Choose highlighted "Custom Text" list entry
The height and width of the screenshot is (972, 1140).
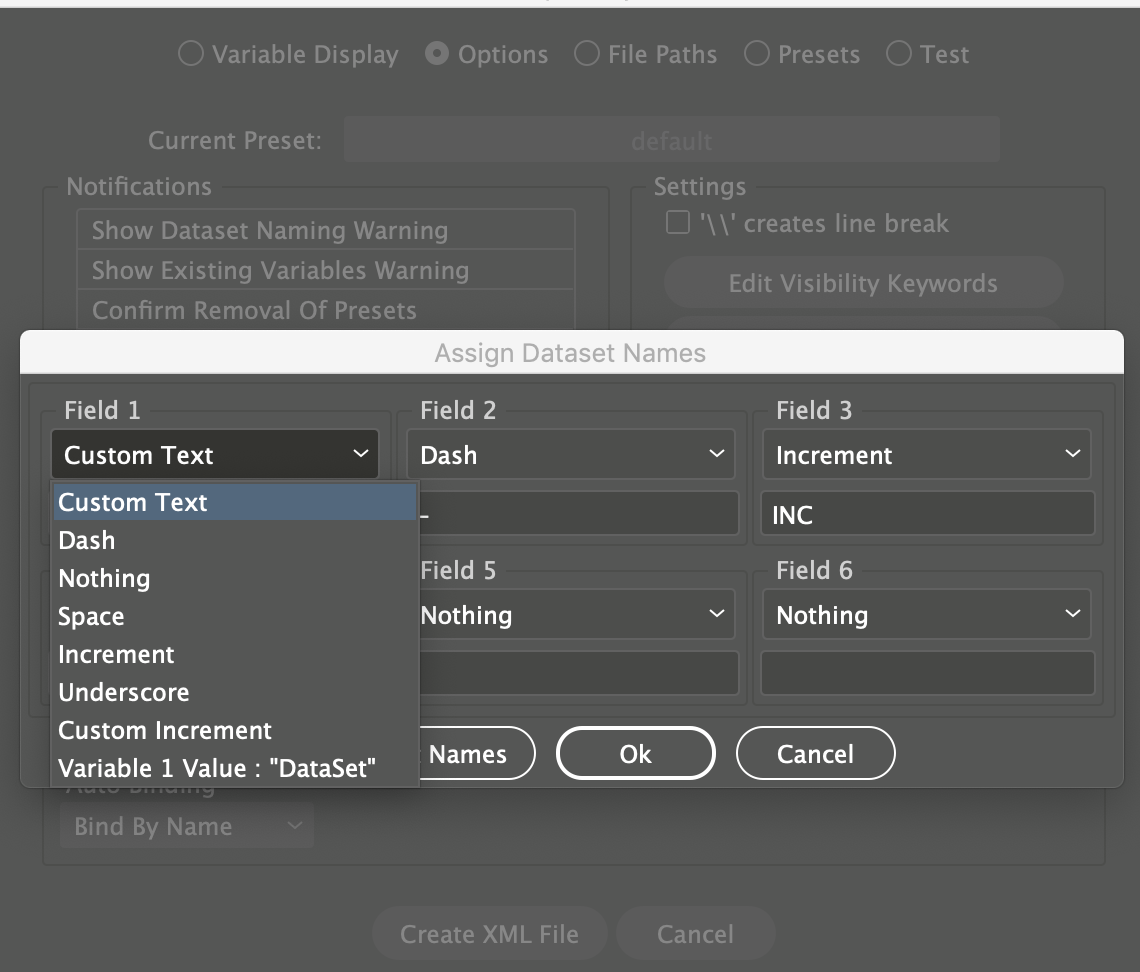[x=133, y=502]
